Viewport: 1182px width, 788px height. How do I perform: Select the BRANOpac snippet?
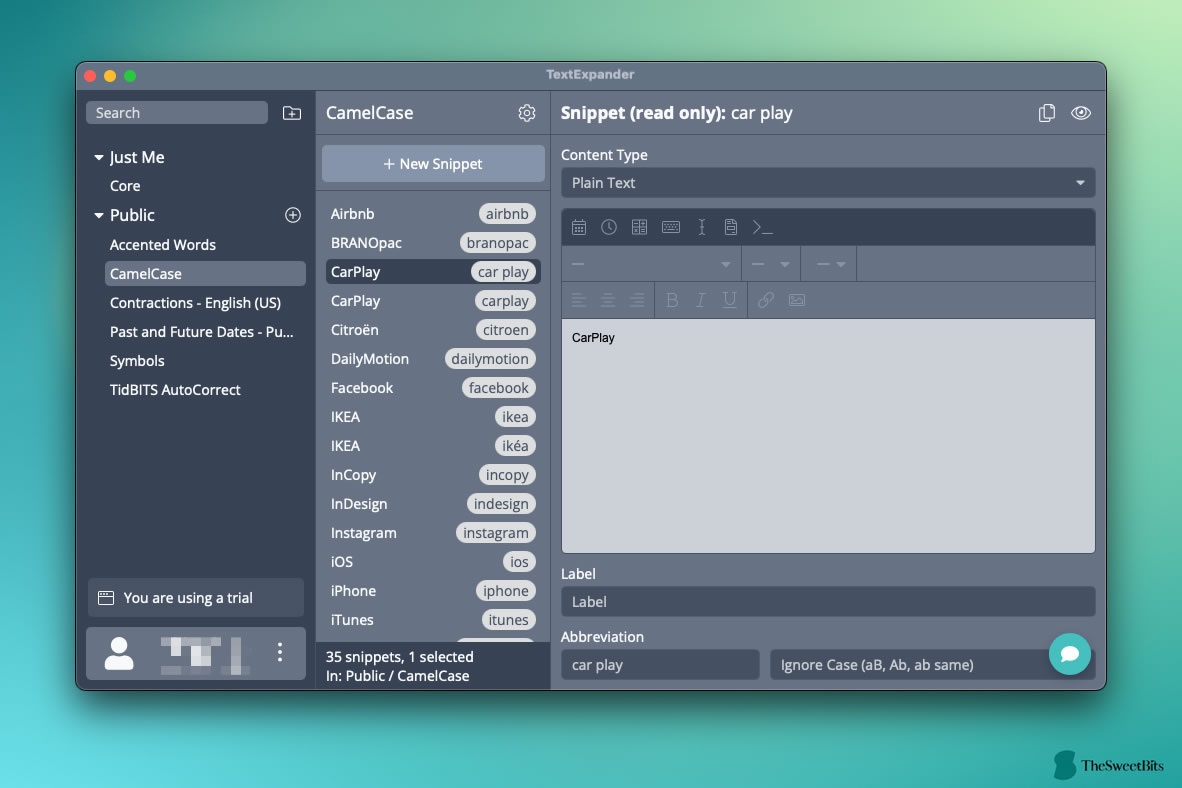click(x=433, y=243)
